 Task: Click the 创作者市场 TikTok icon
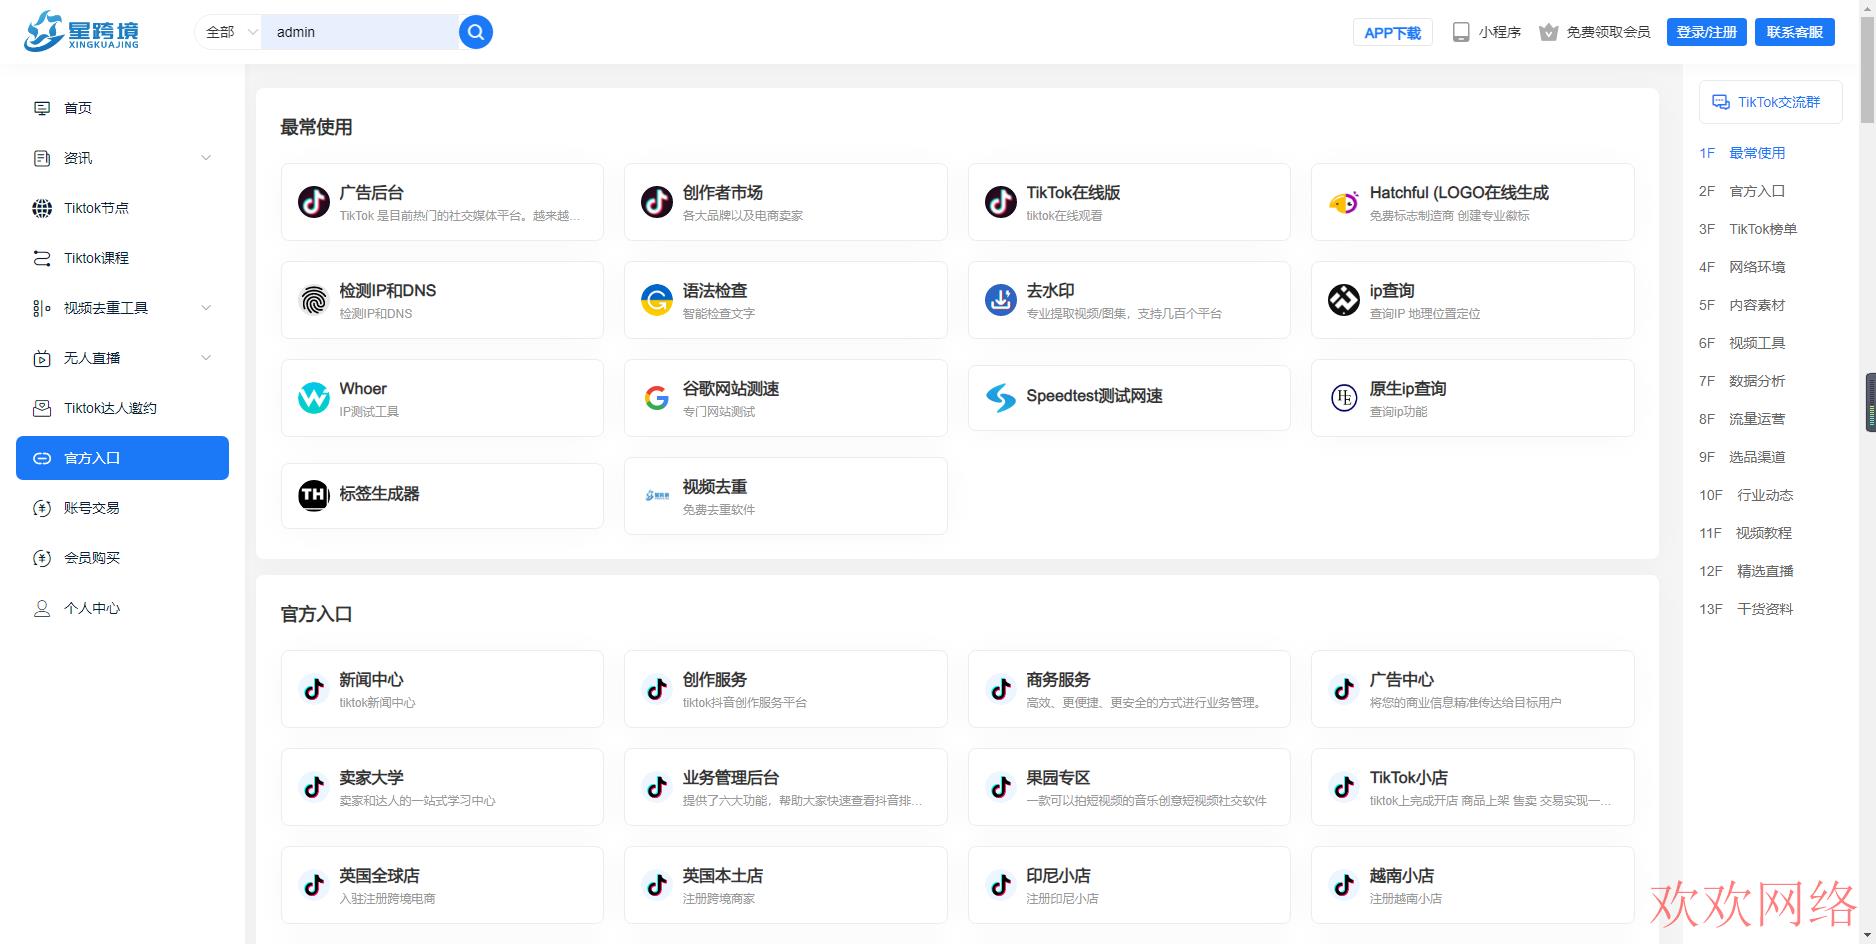(657, 202)
